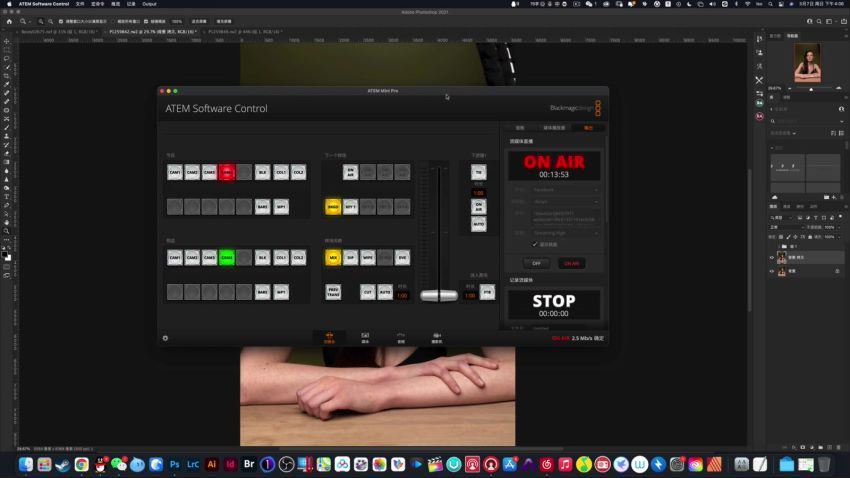Viewport: 850px width, 478px height.
Task: Open the Photoshop layer blend mode dropdown
Action: (789, 227)
